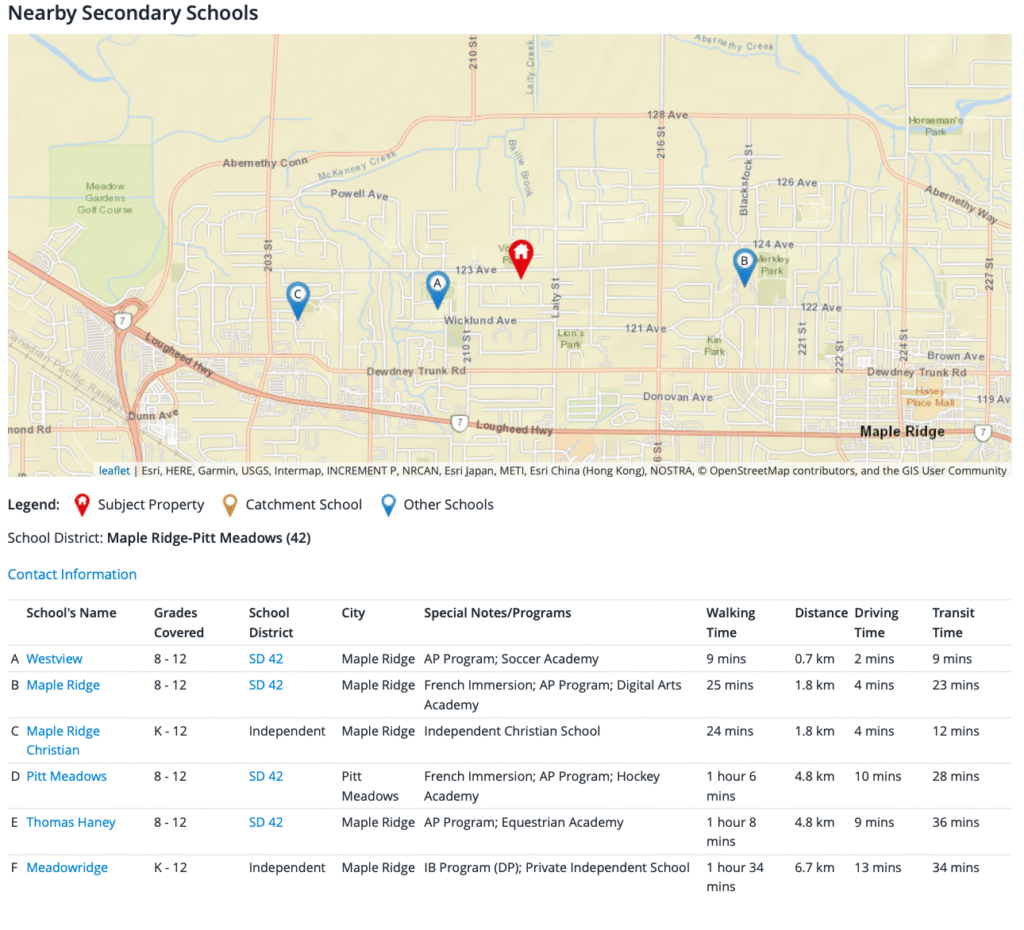Image resolution: width=1024 pixels, height=930 pixels.
Task: Select map marker B near Merkley Park
Action: [743, 265]
